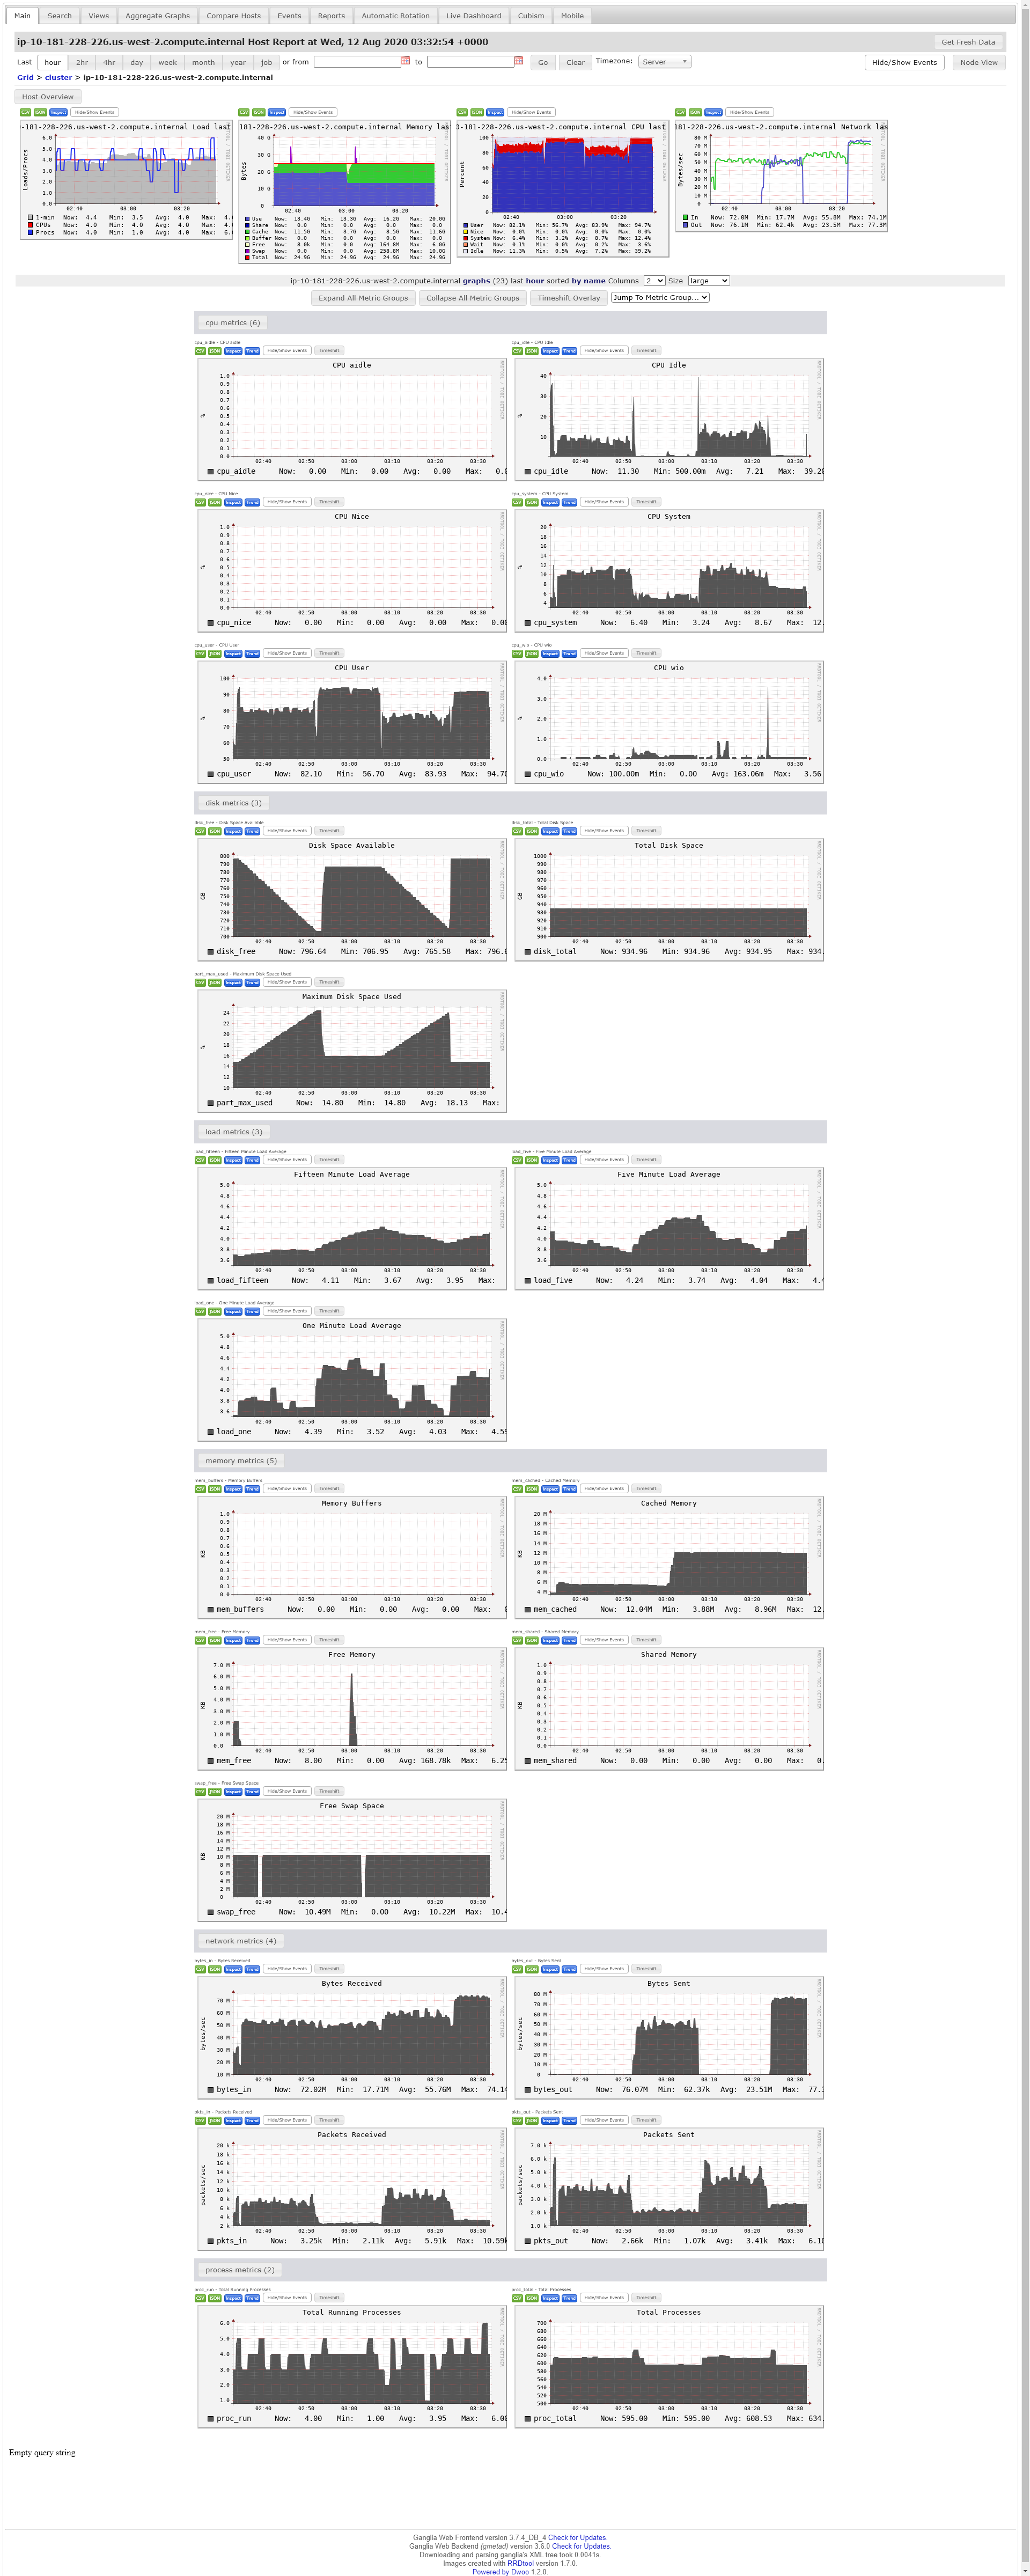
Task: Collapse the memory metrics (5) group
Action: coord(241,1461)
